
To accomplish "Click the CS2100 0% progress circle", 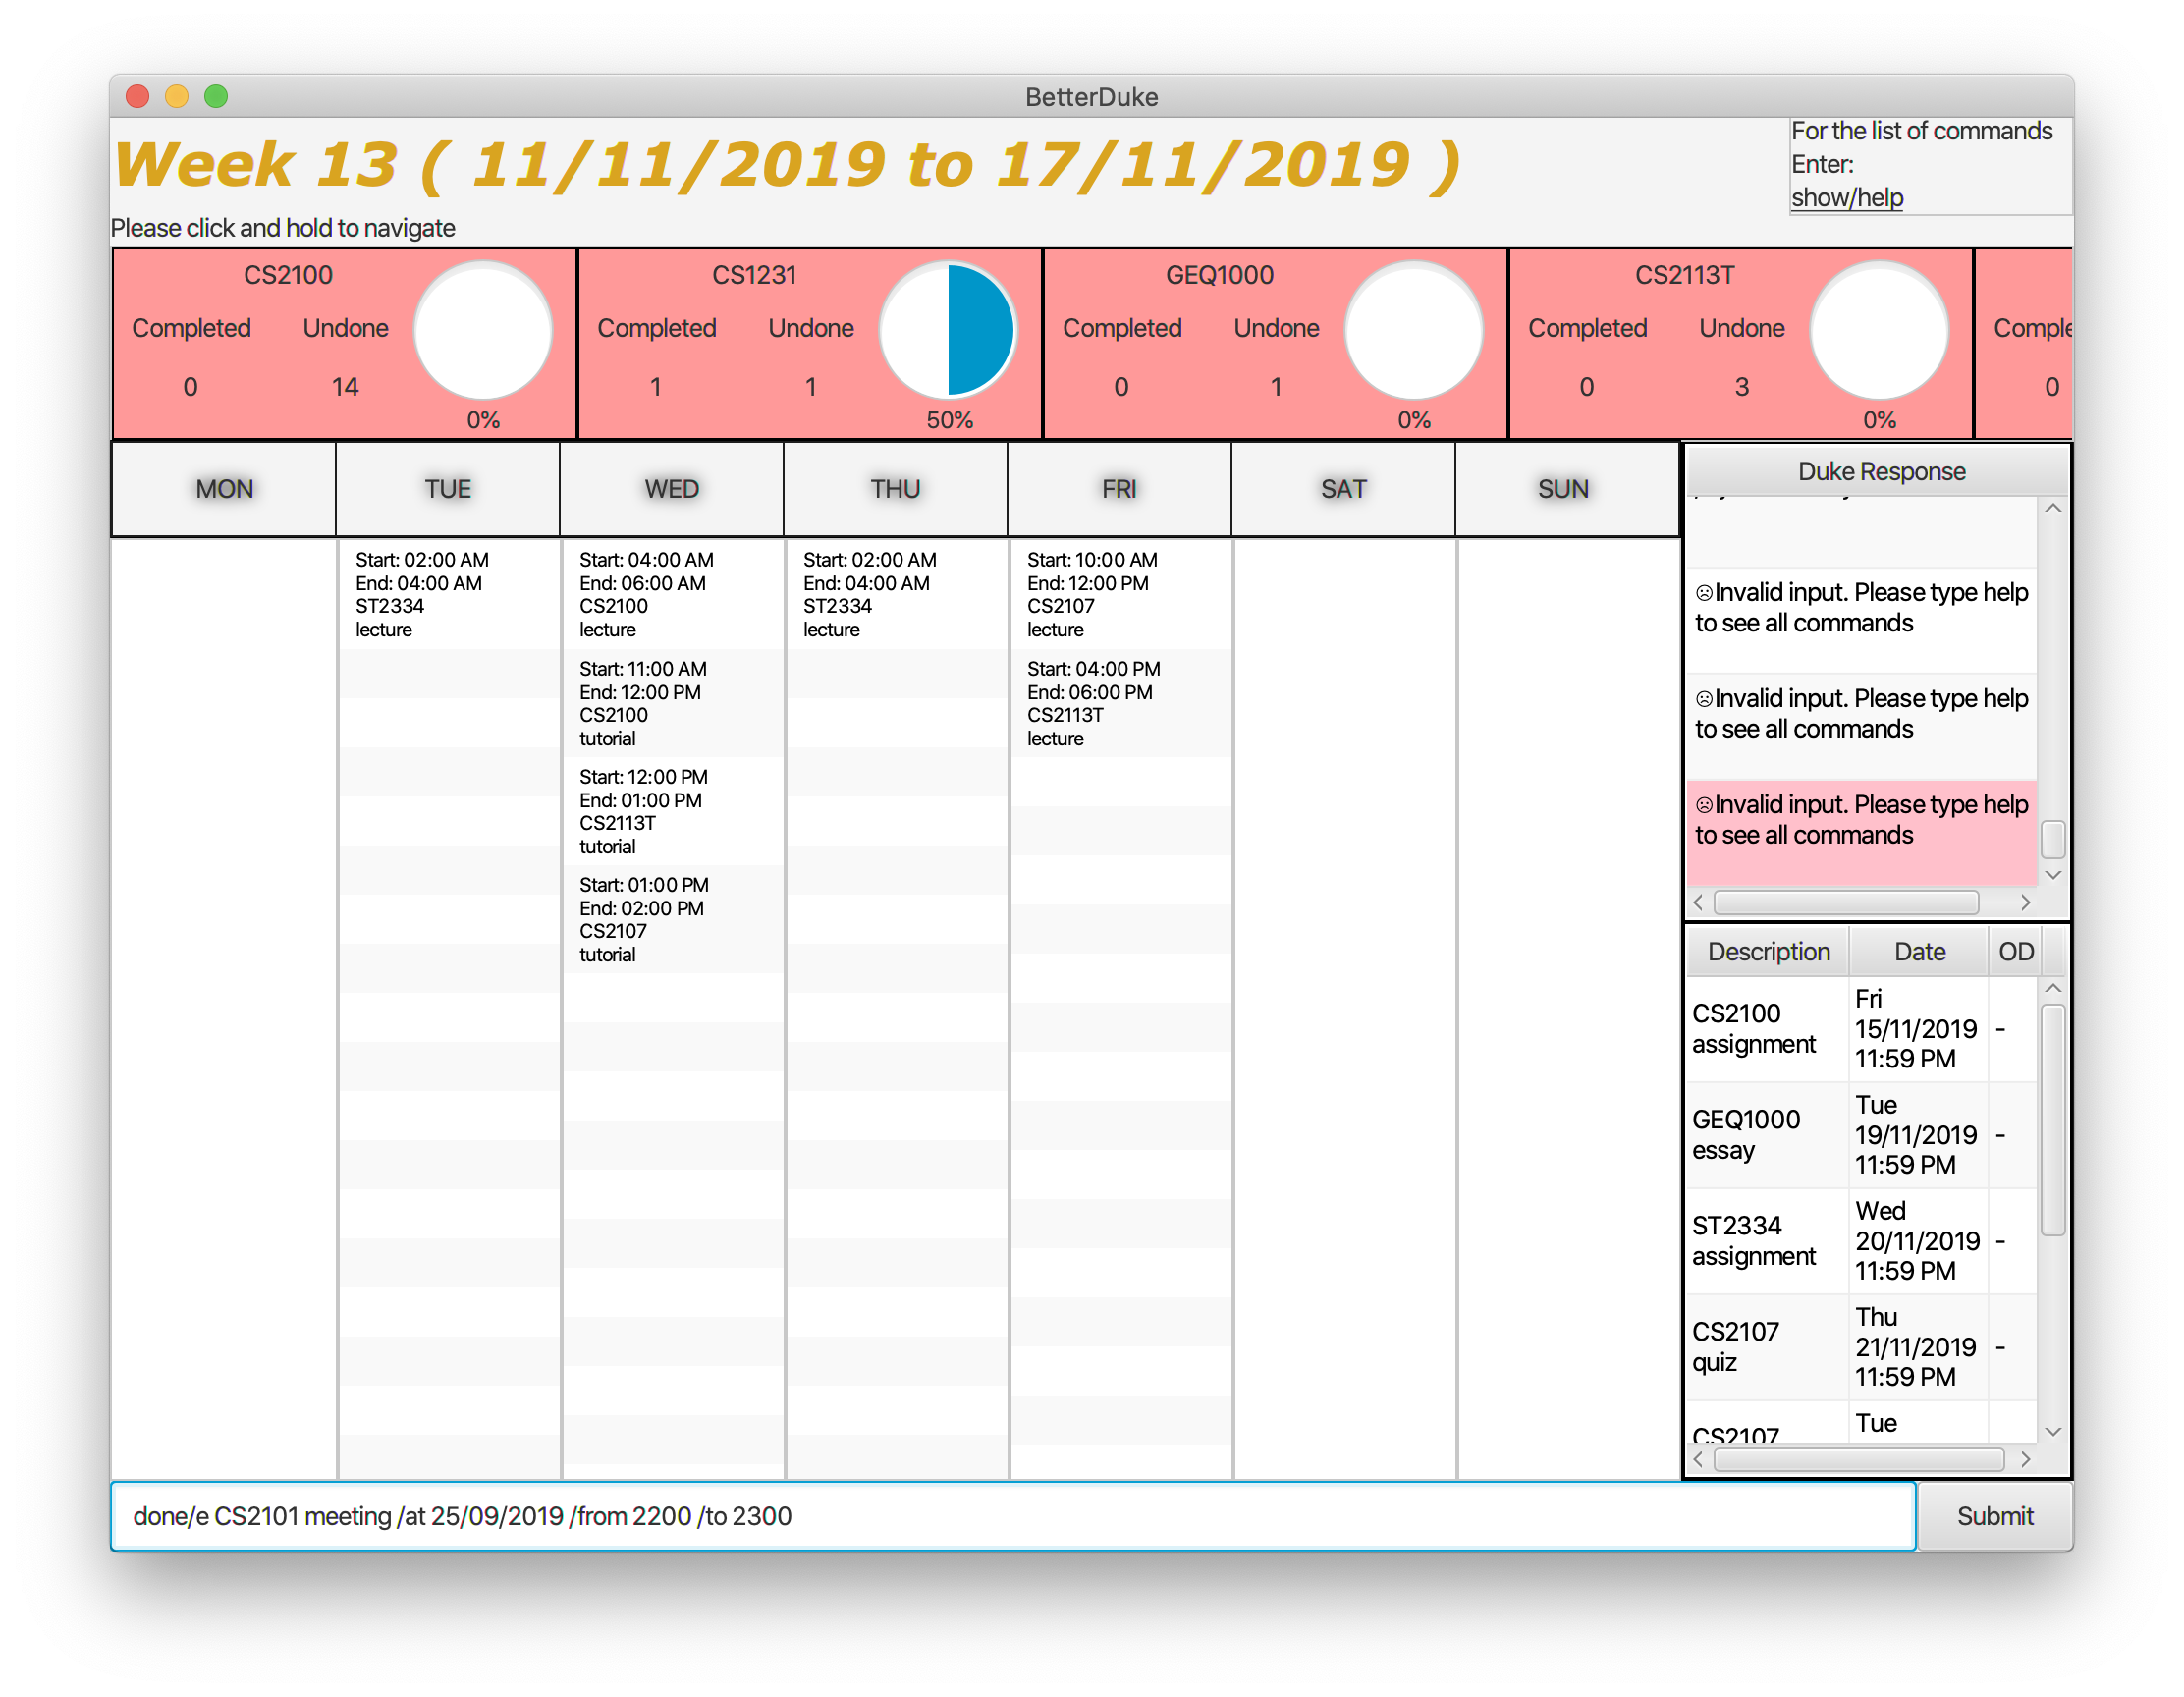I will [483, 330].
